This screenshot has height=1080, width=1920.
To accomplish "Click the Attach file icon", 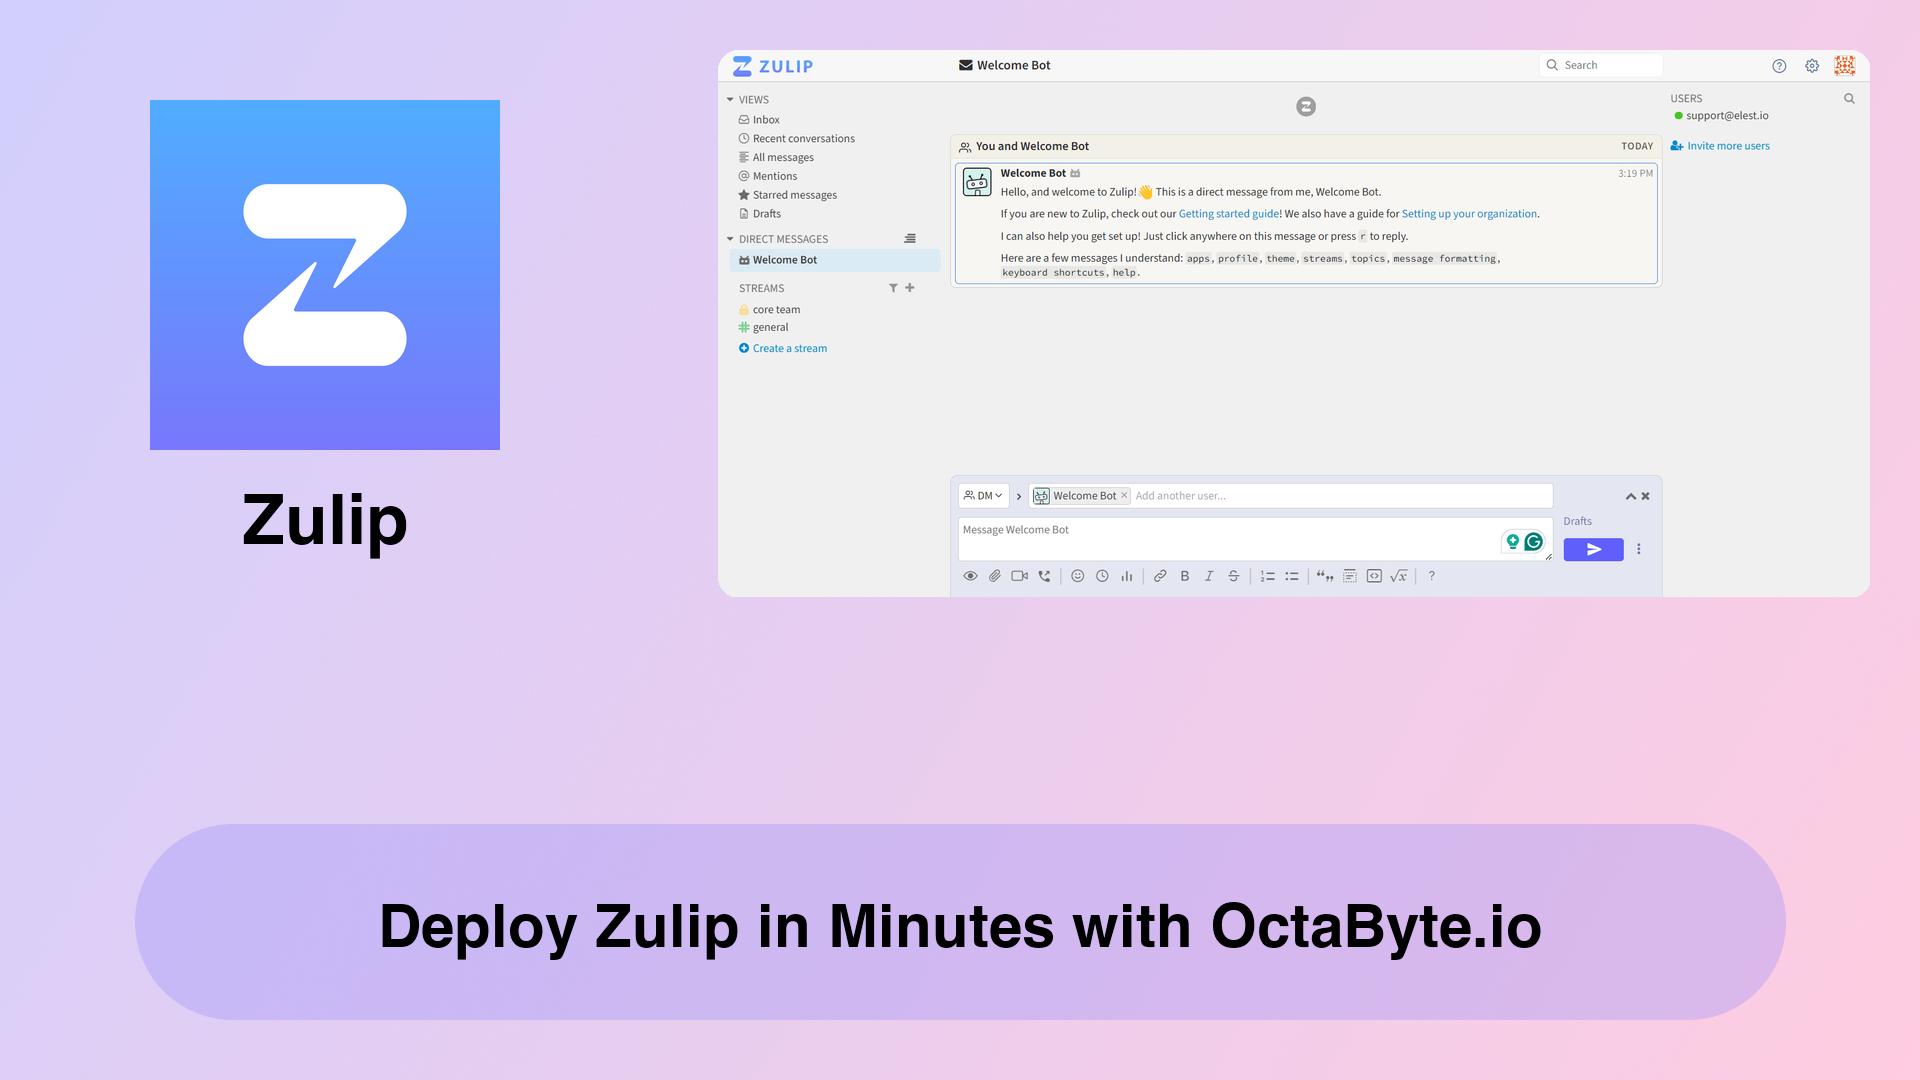I will coord(994,576).
